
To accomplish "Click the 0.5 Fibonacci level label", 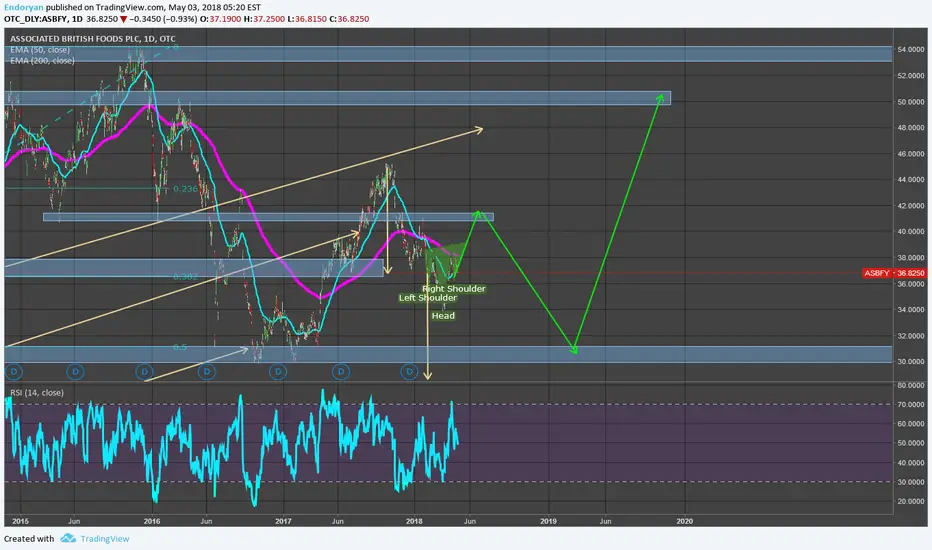I will click(x=180, y=347).
